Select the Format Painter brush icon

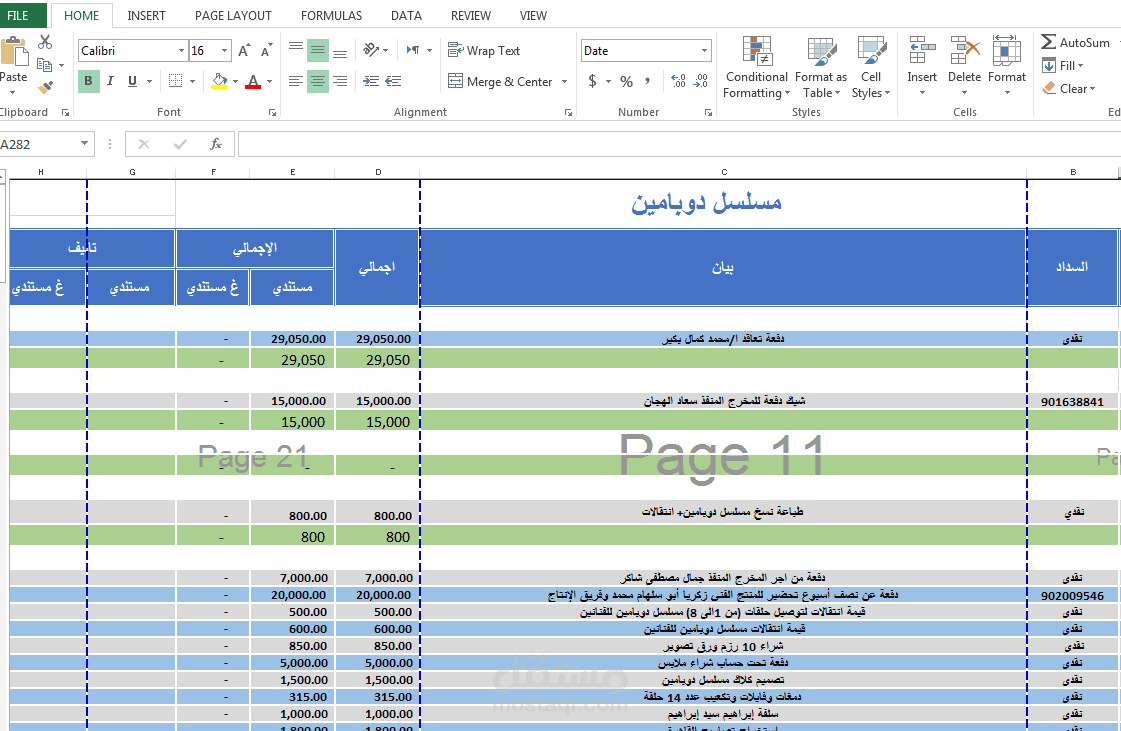[x=45, y=88]
